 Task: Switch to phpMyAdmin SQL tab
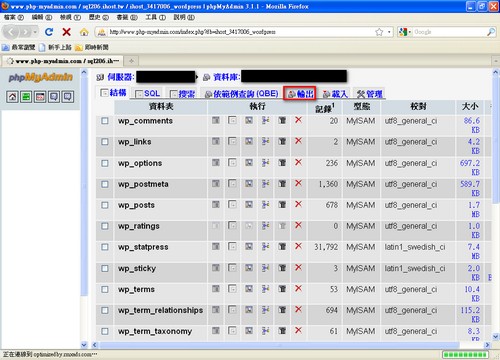148,94
